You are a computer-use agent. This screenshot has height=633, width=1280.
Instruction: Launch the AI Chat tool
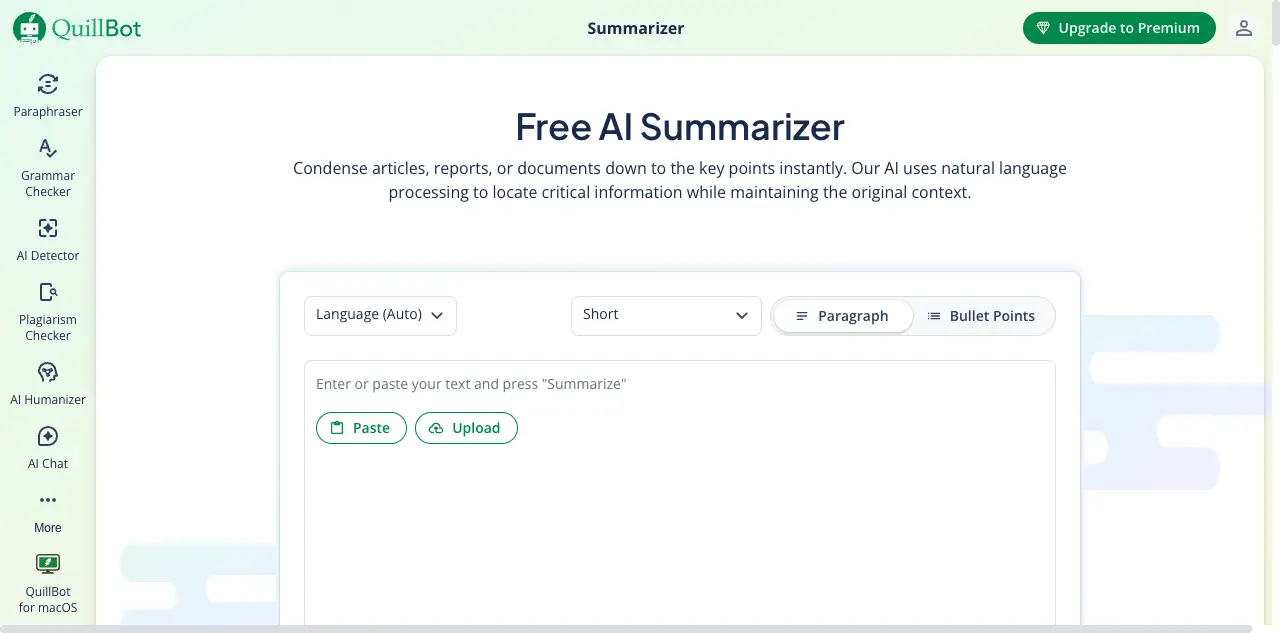pyautogui.click(x=47, y=447)
